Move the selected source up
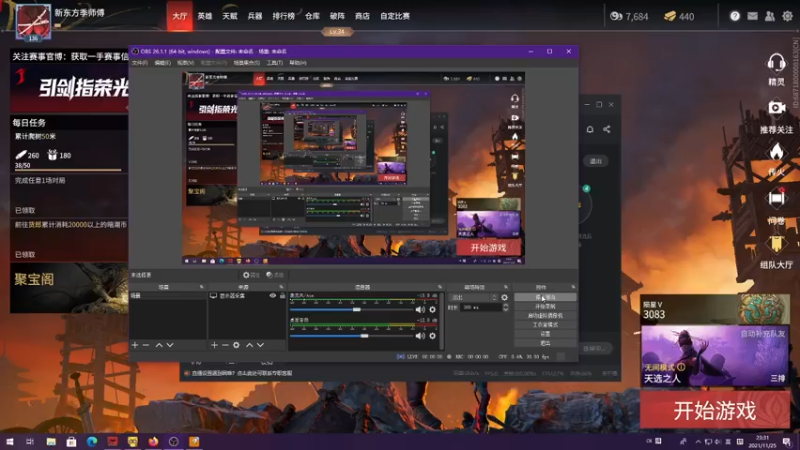Screen dimensions: 800x450 (x=249, y=345)
